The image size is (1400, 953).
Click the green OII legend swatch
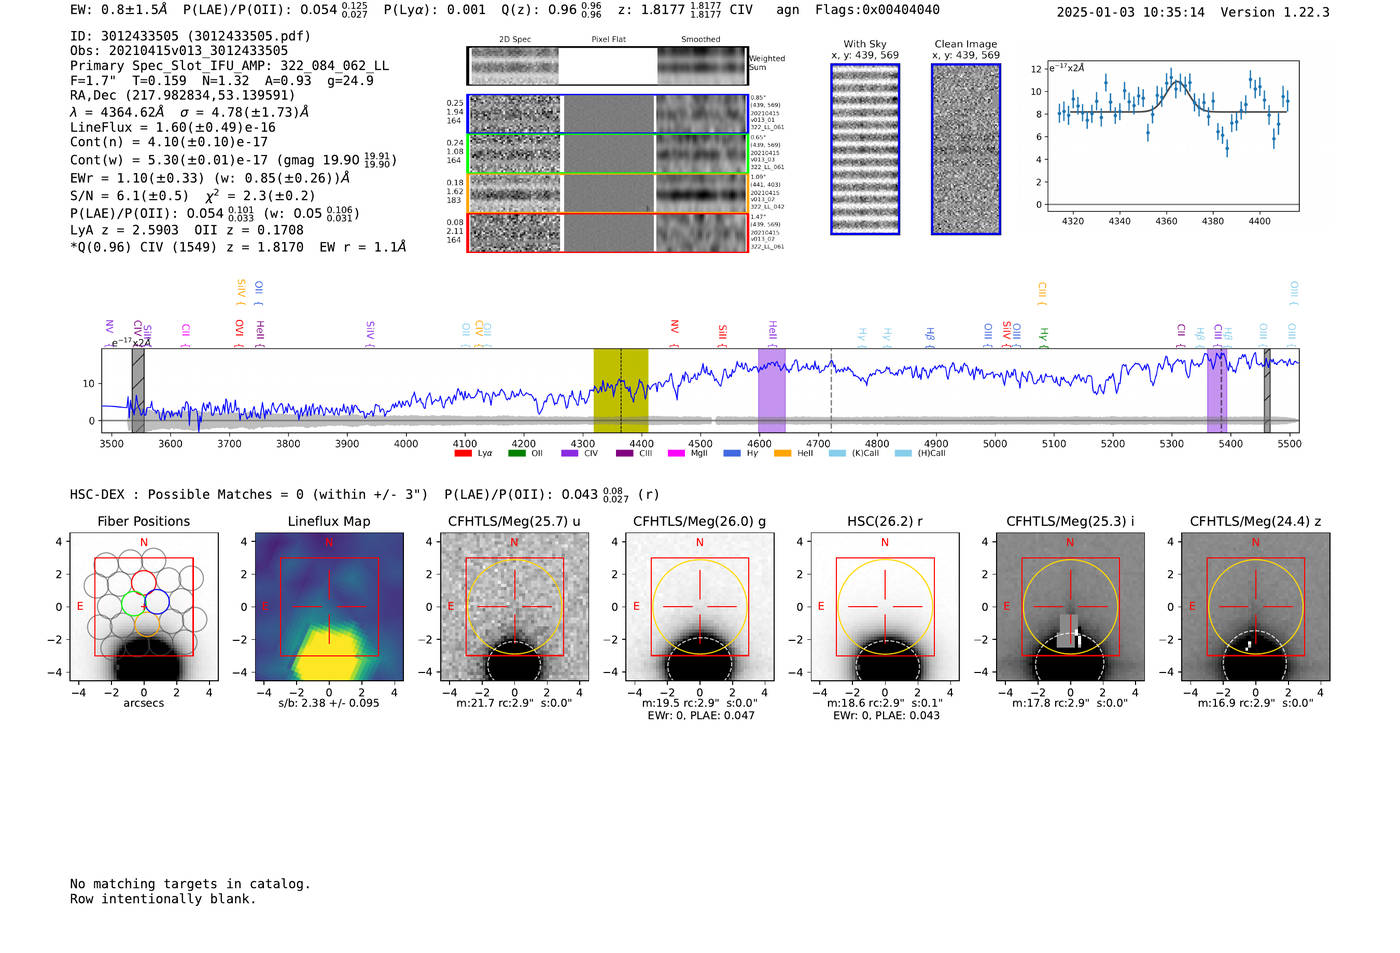(x=516, y=453)
